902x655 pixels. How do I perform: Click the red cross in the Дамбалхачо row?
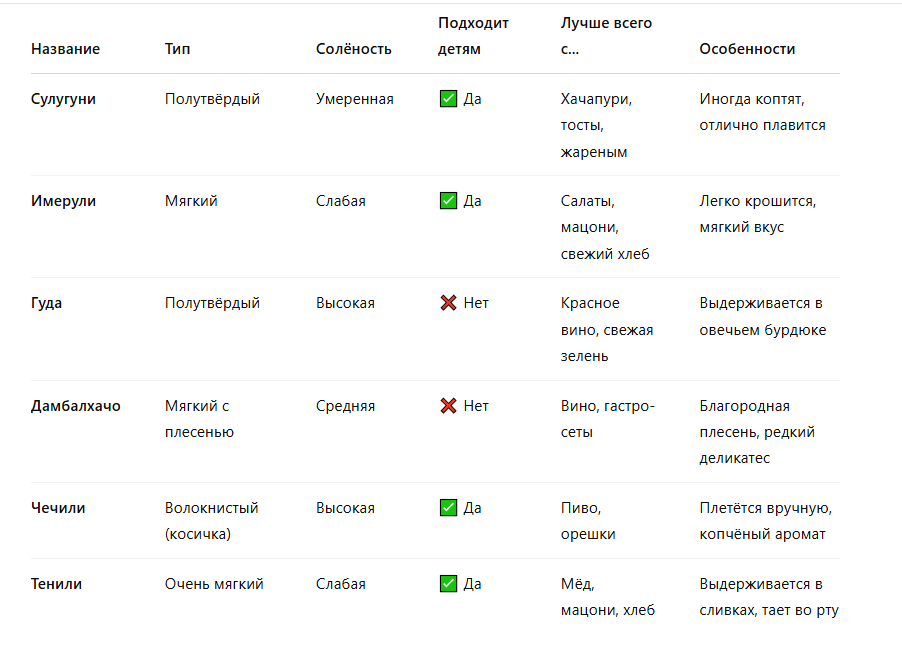pos(448,406)
